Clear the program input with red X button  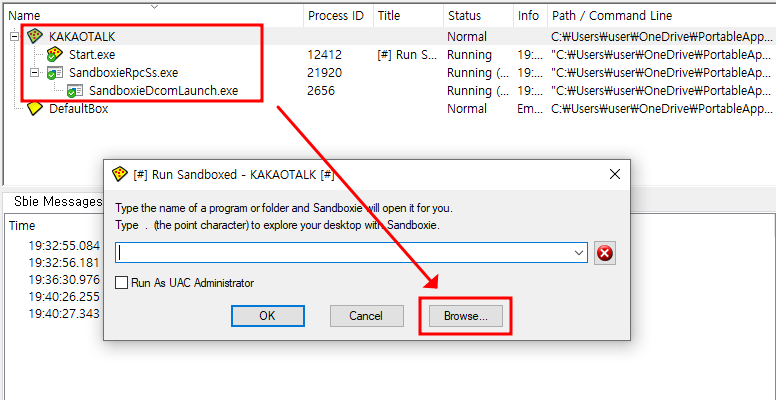tap(604, 253)
